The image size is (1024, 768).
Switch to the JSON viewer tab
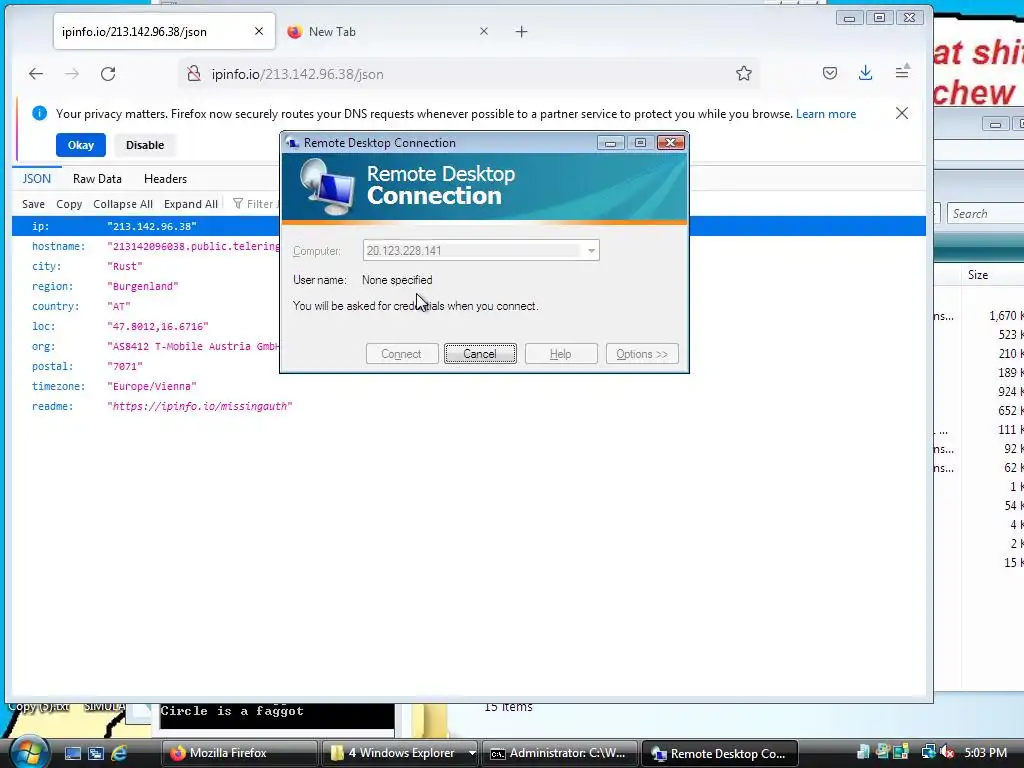click(37, 178)
